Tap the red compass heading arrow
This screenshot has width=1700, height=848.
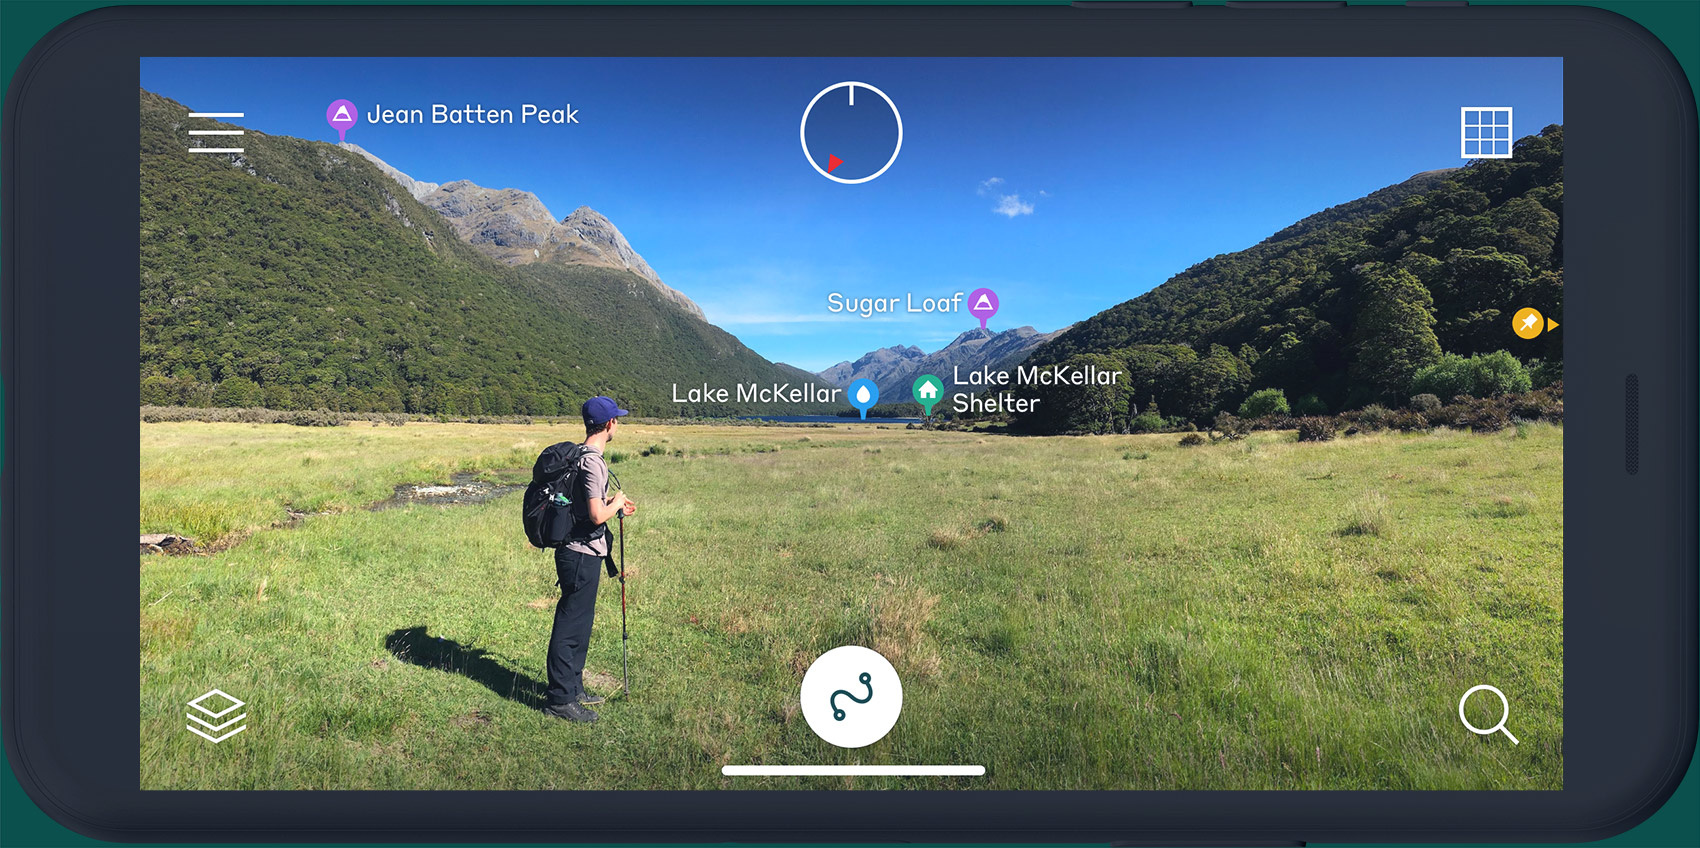(x=834, y=162)
